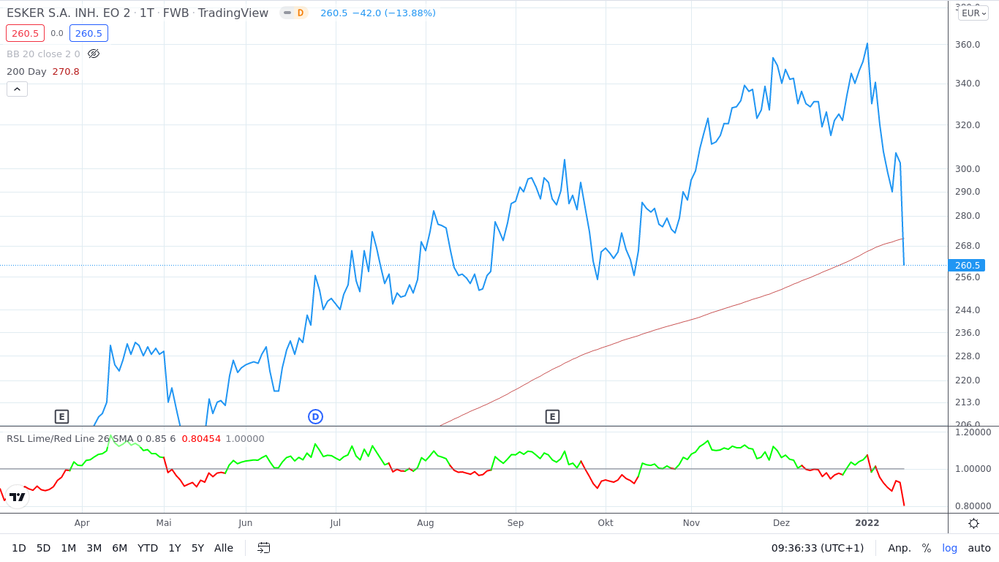Toggle Anp. adjusted data option
Viewport: 999px width, 562px height.
[x=899, y=548]
